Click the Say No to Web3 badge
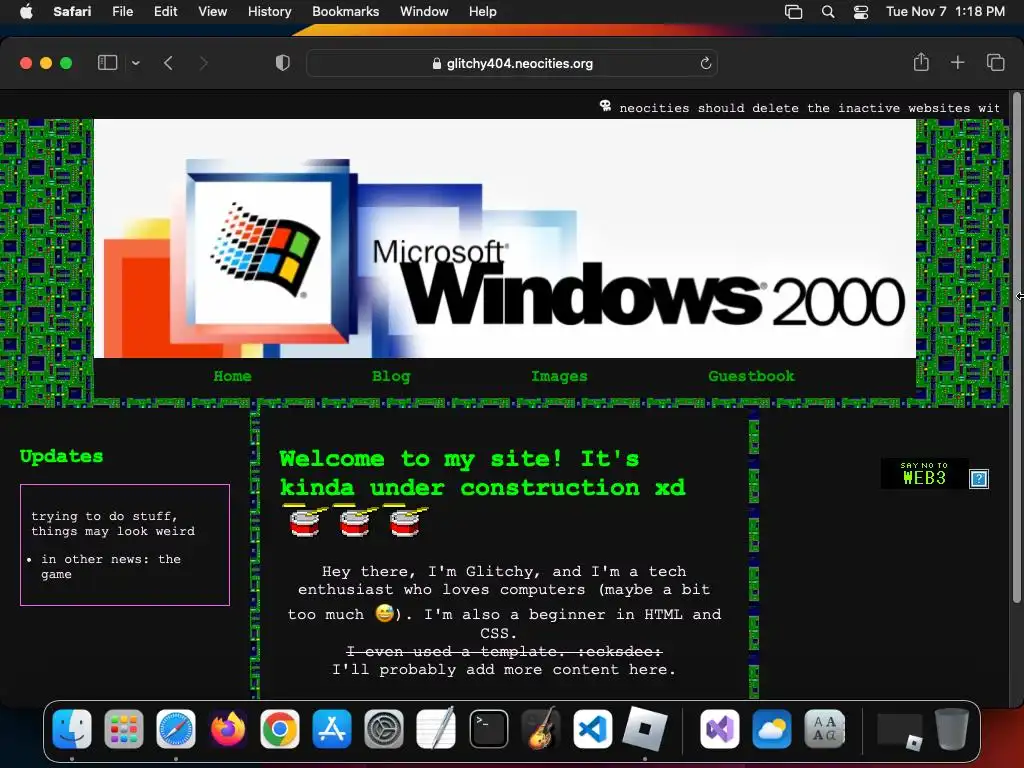This screenshot has width=1024, height=768. [924, 474]
